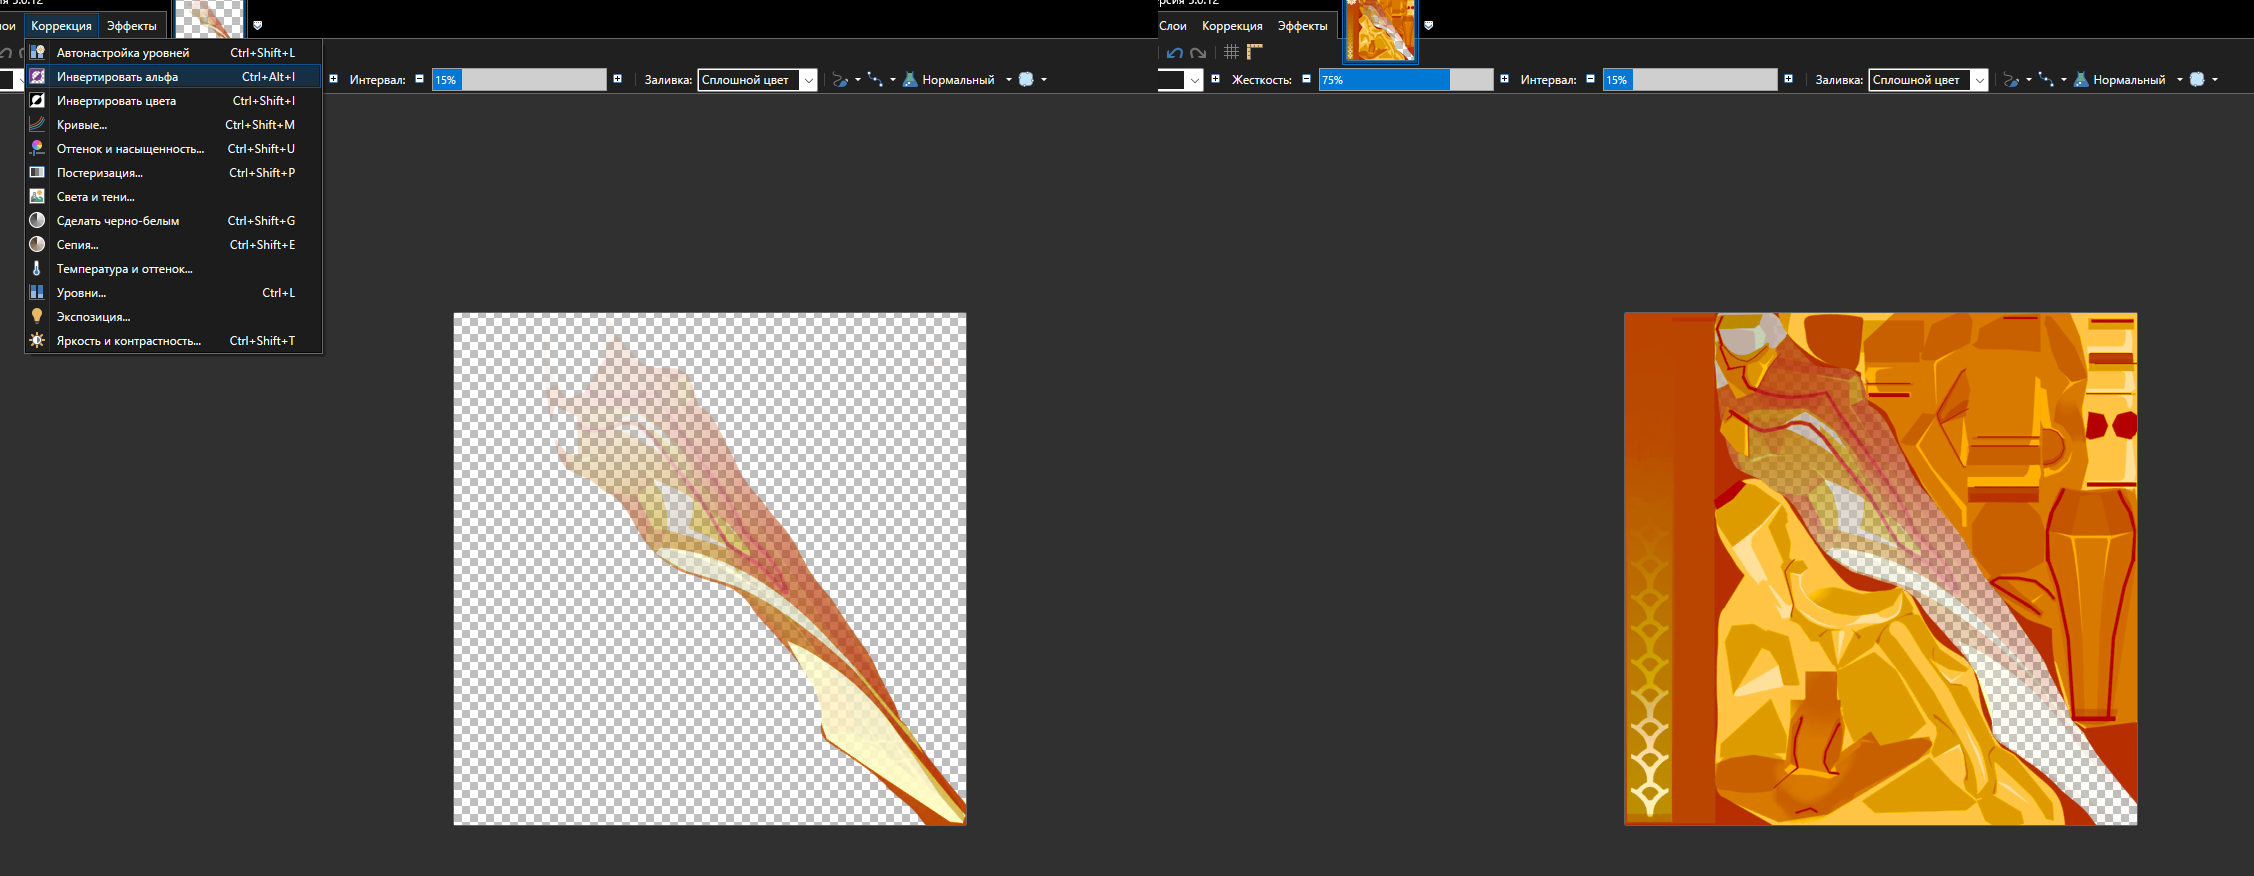Choose Инвертировать альфа from the Коррекция menu

point(174,77)
